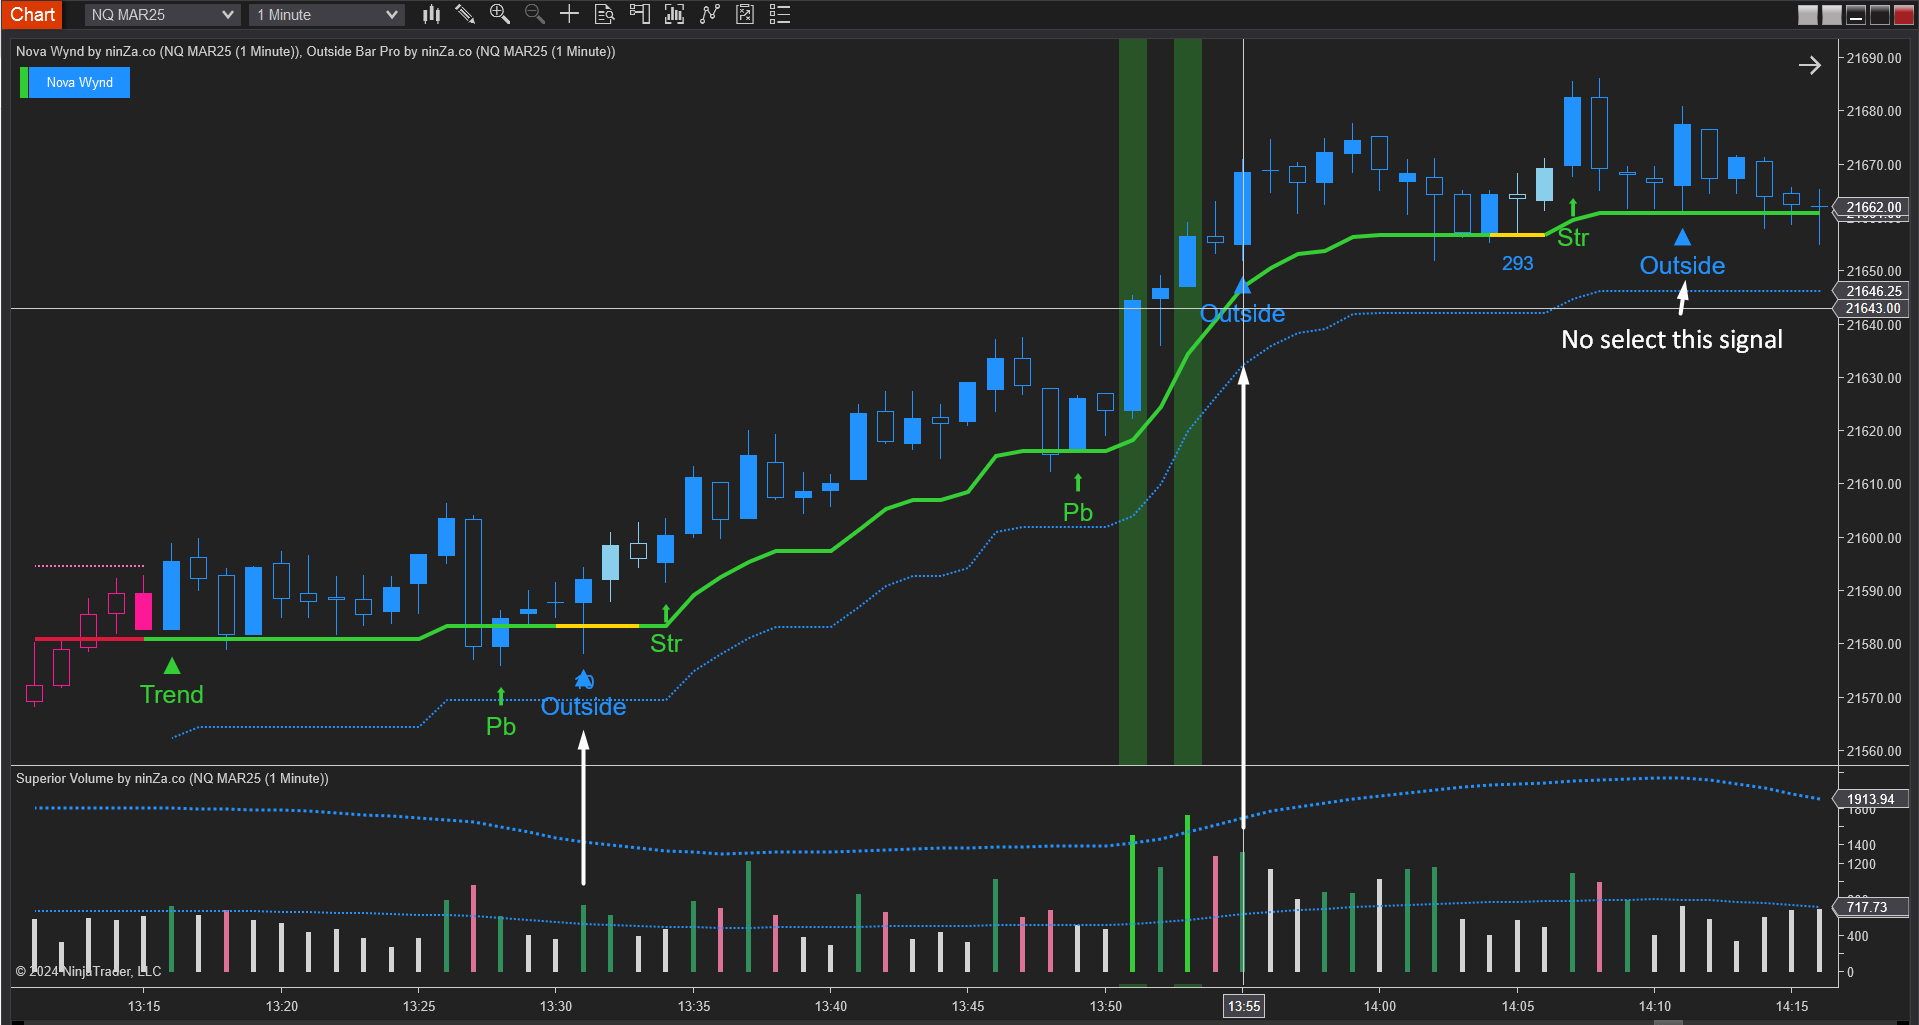Click the zoom in magnifier icon
Screen dimensions: 1919x1025
(x=499, y=14)
